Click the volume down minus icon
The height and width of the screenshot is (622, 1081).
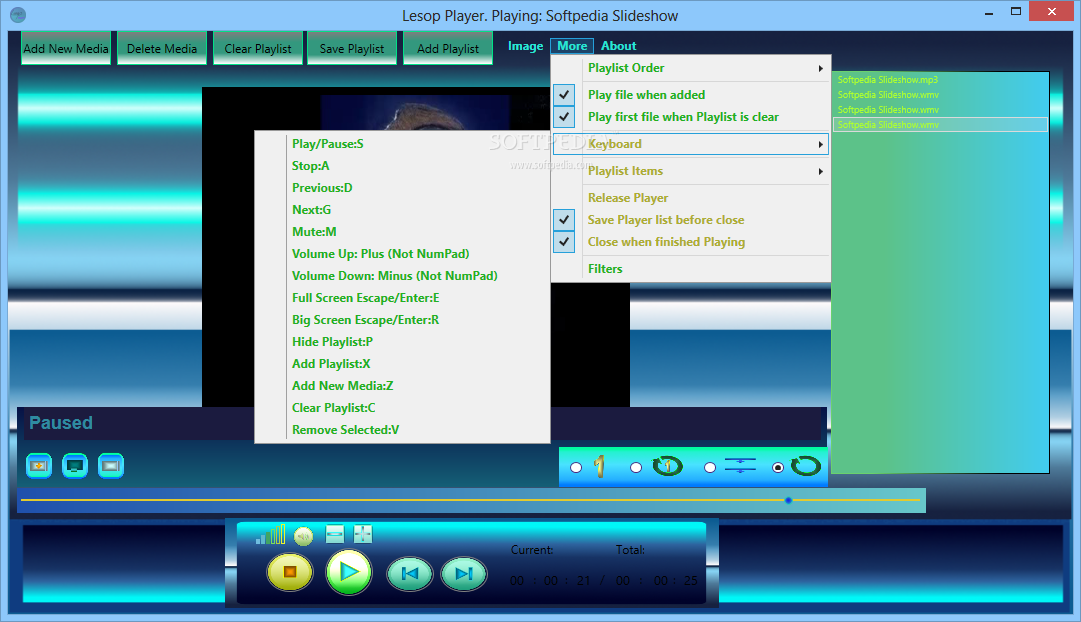334,534
